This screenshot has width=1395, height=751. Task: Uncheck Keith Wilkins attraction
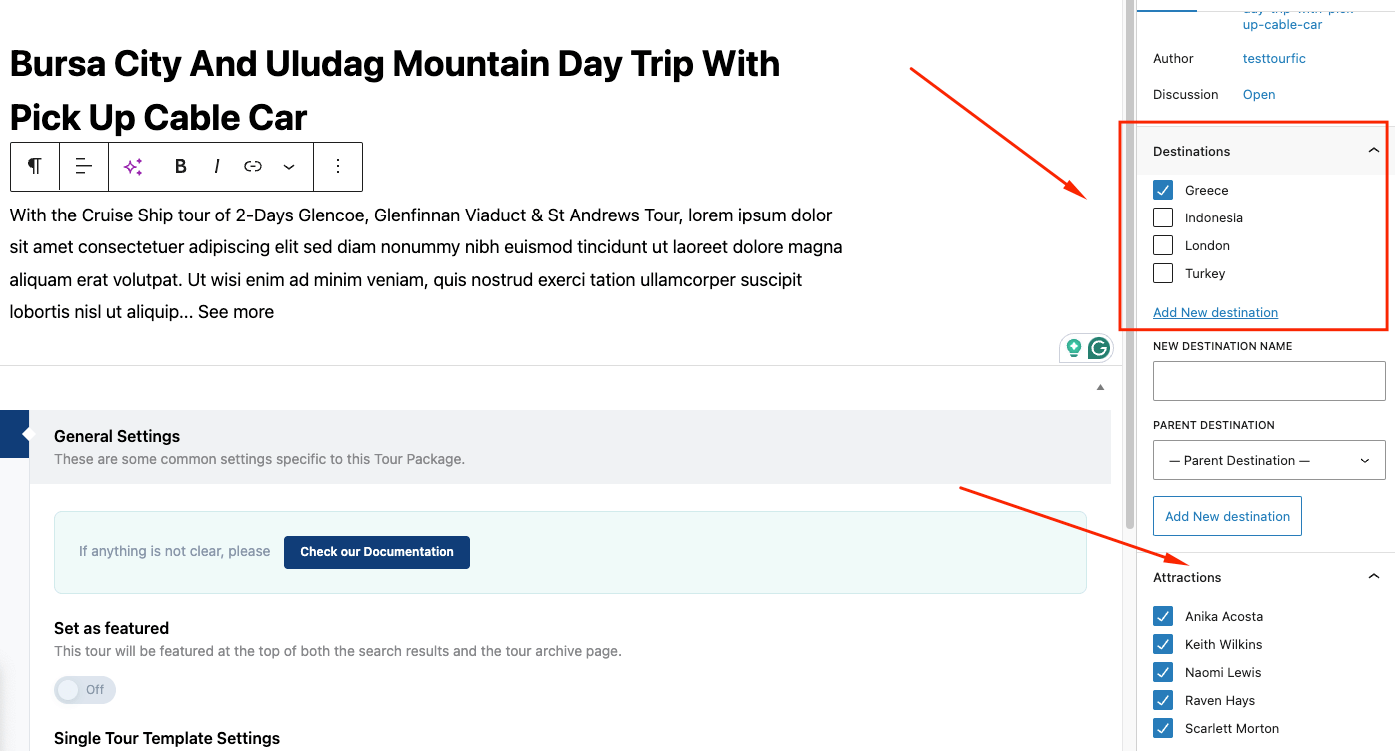click(x=1163, y=644)
